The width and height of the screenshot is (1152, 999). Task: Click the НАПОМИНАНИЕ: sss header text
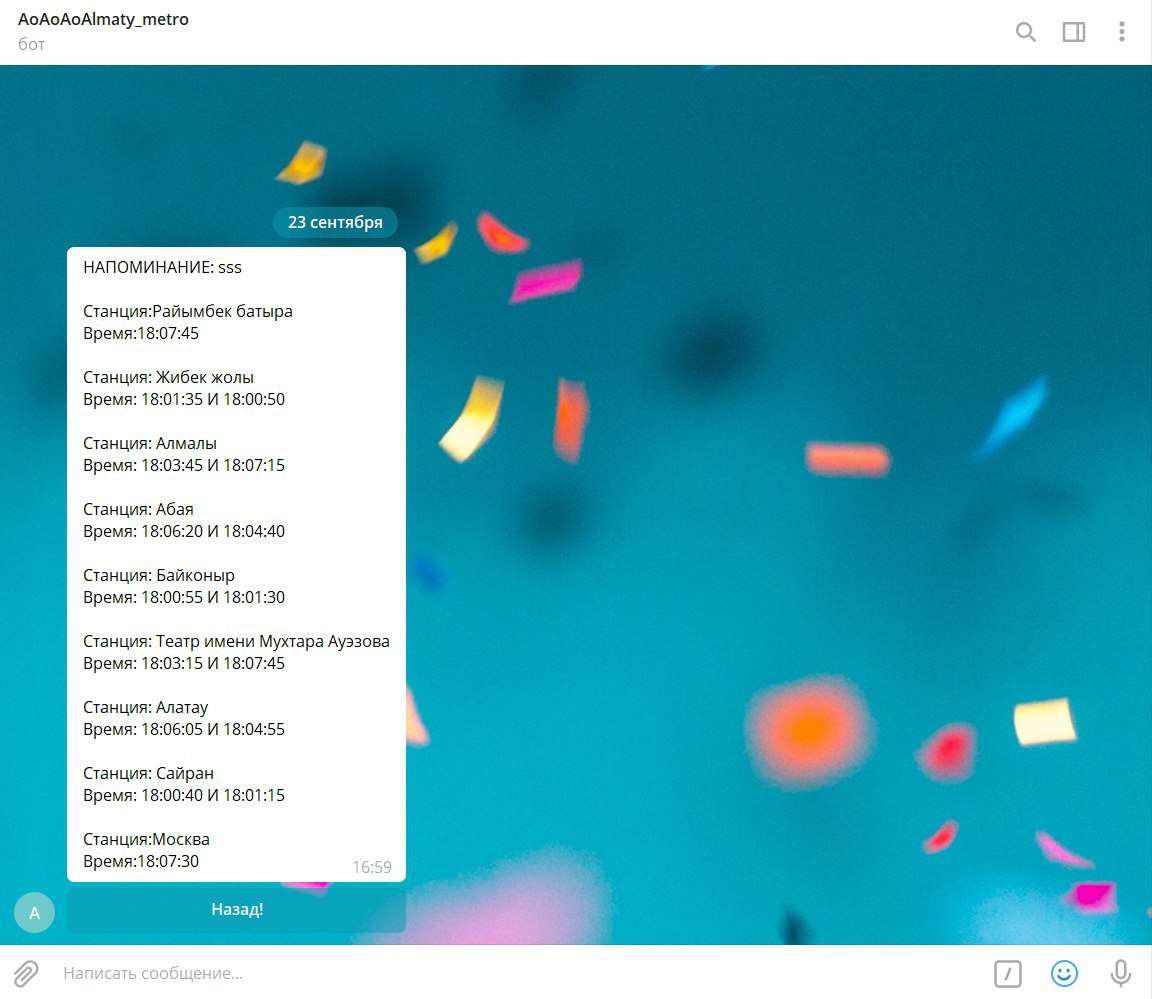tap(162, 267)
